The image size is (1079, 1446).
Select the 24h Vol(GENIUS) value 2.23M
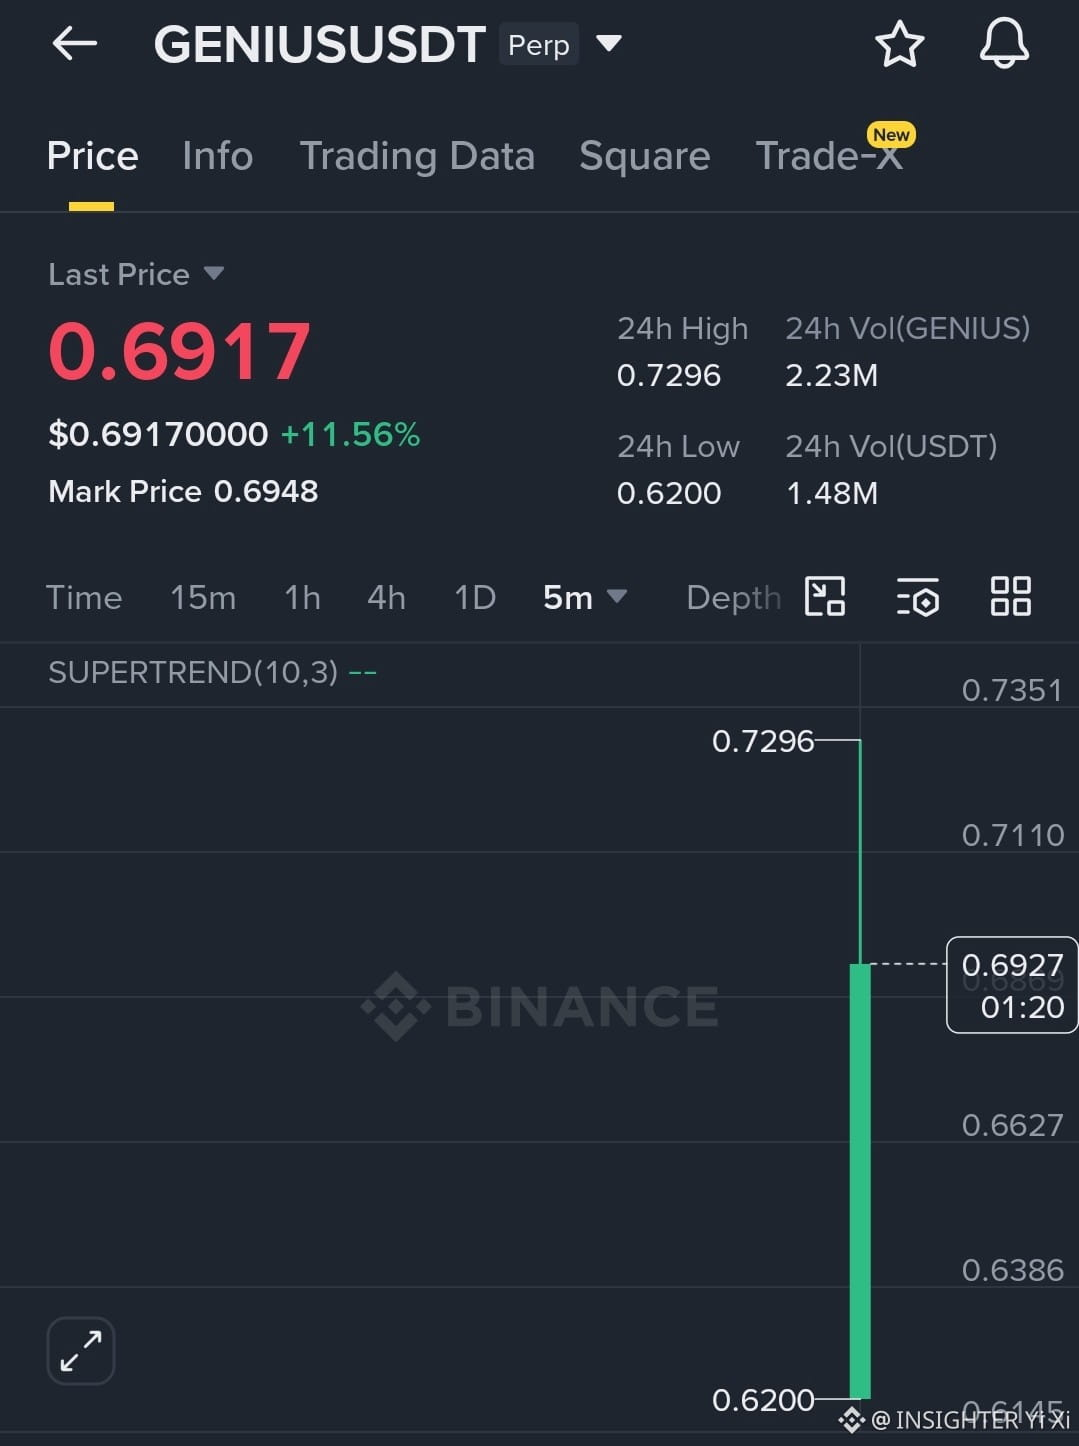pos(831,375)
